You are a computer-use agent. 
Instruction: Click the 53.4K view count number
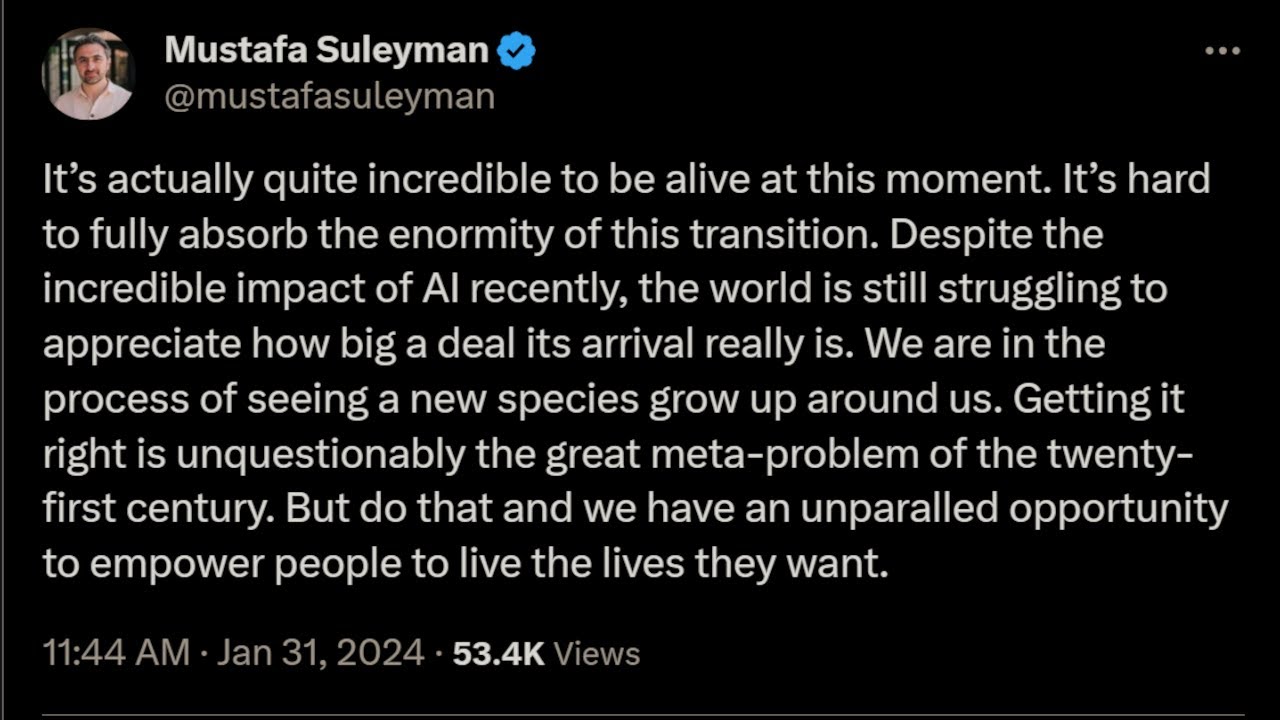click(498, 653)
